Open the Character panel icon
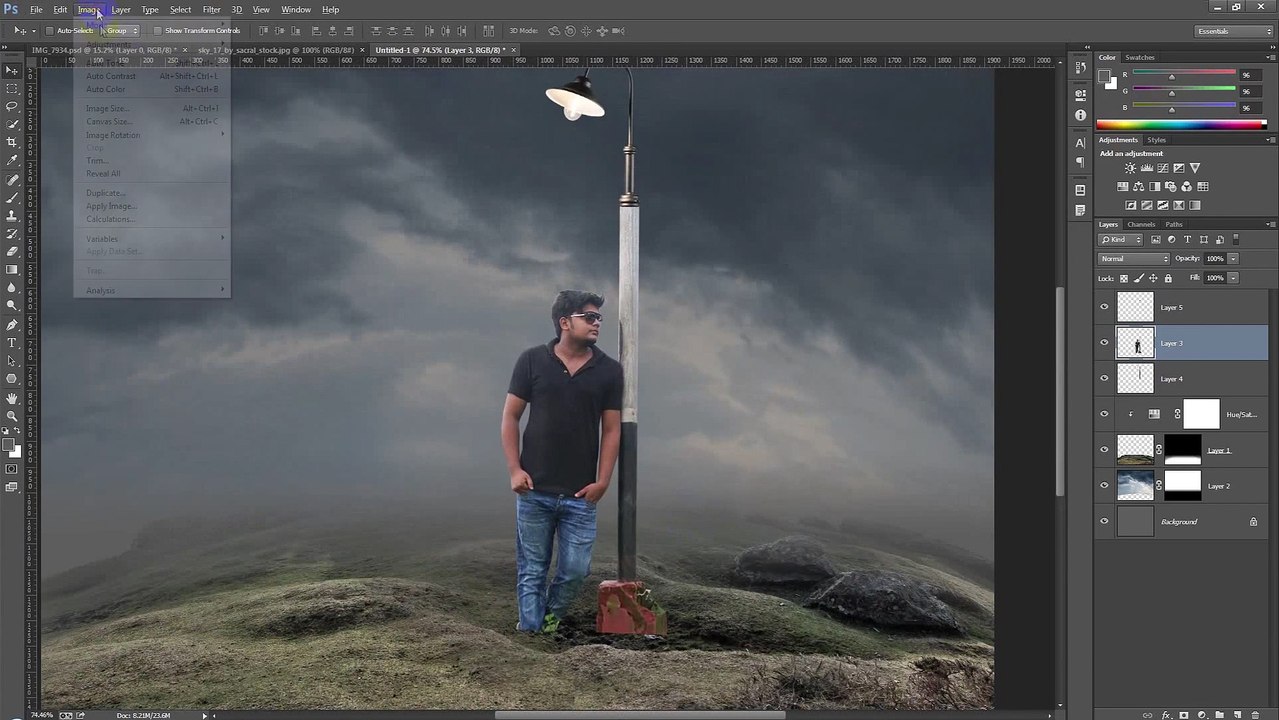 click(1080, 143)
